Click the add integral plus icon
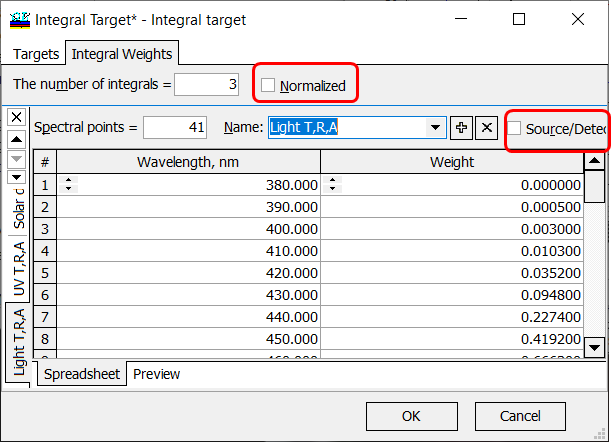The height and width of the screenshot is (442, 611). click(461, 128)
